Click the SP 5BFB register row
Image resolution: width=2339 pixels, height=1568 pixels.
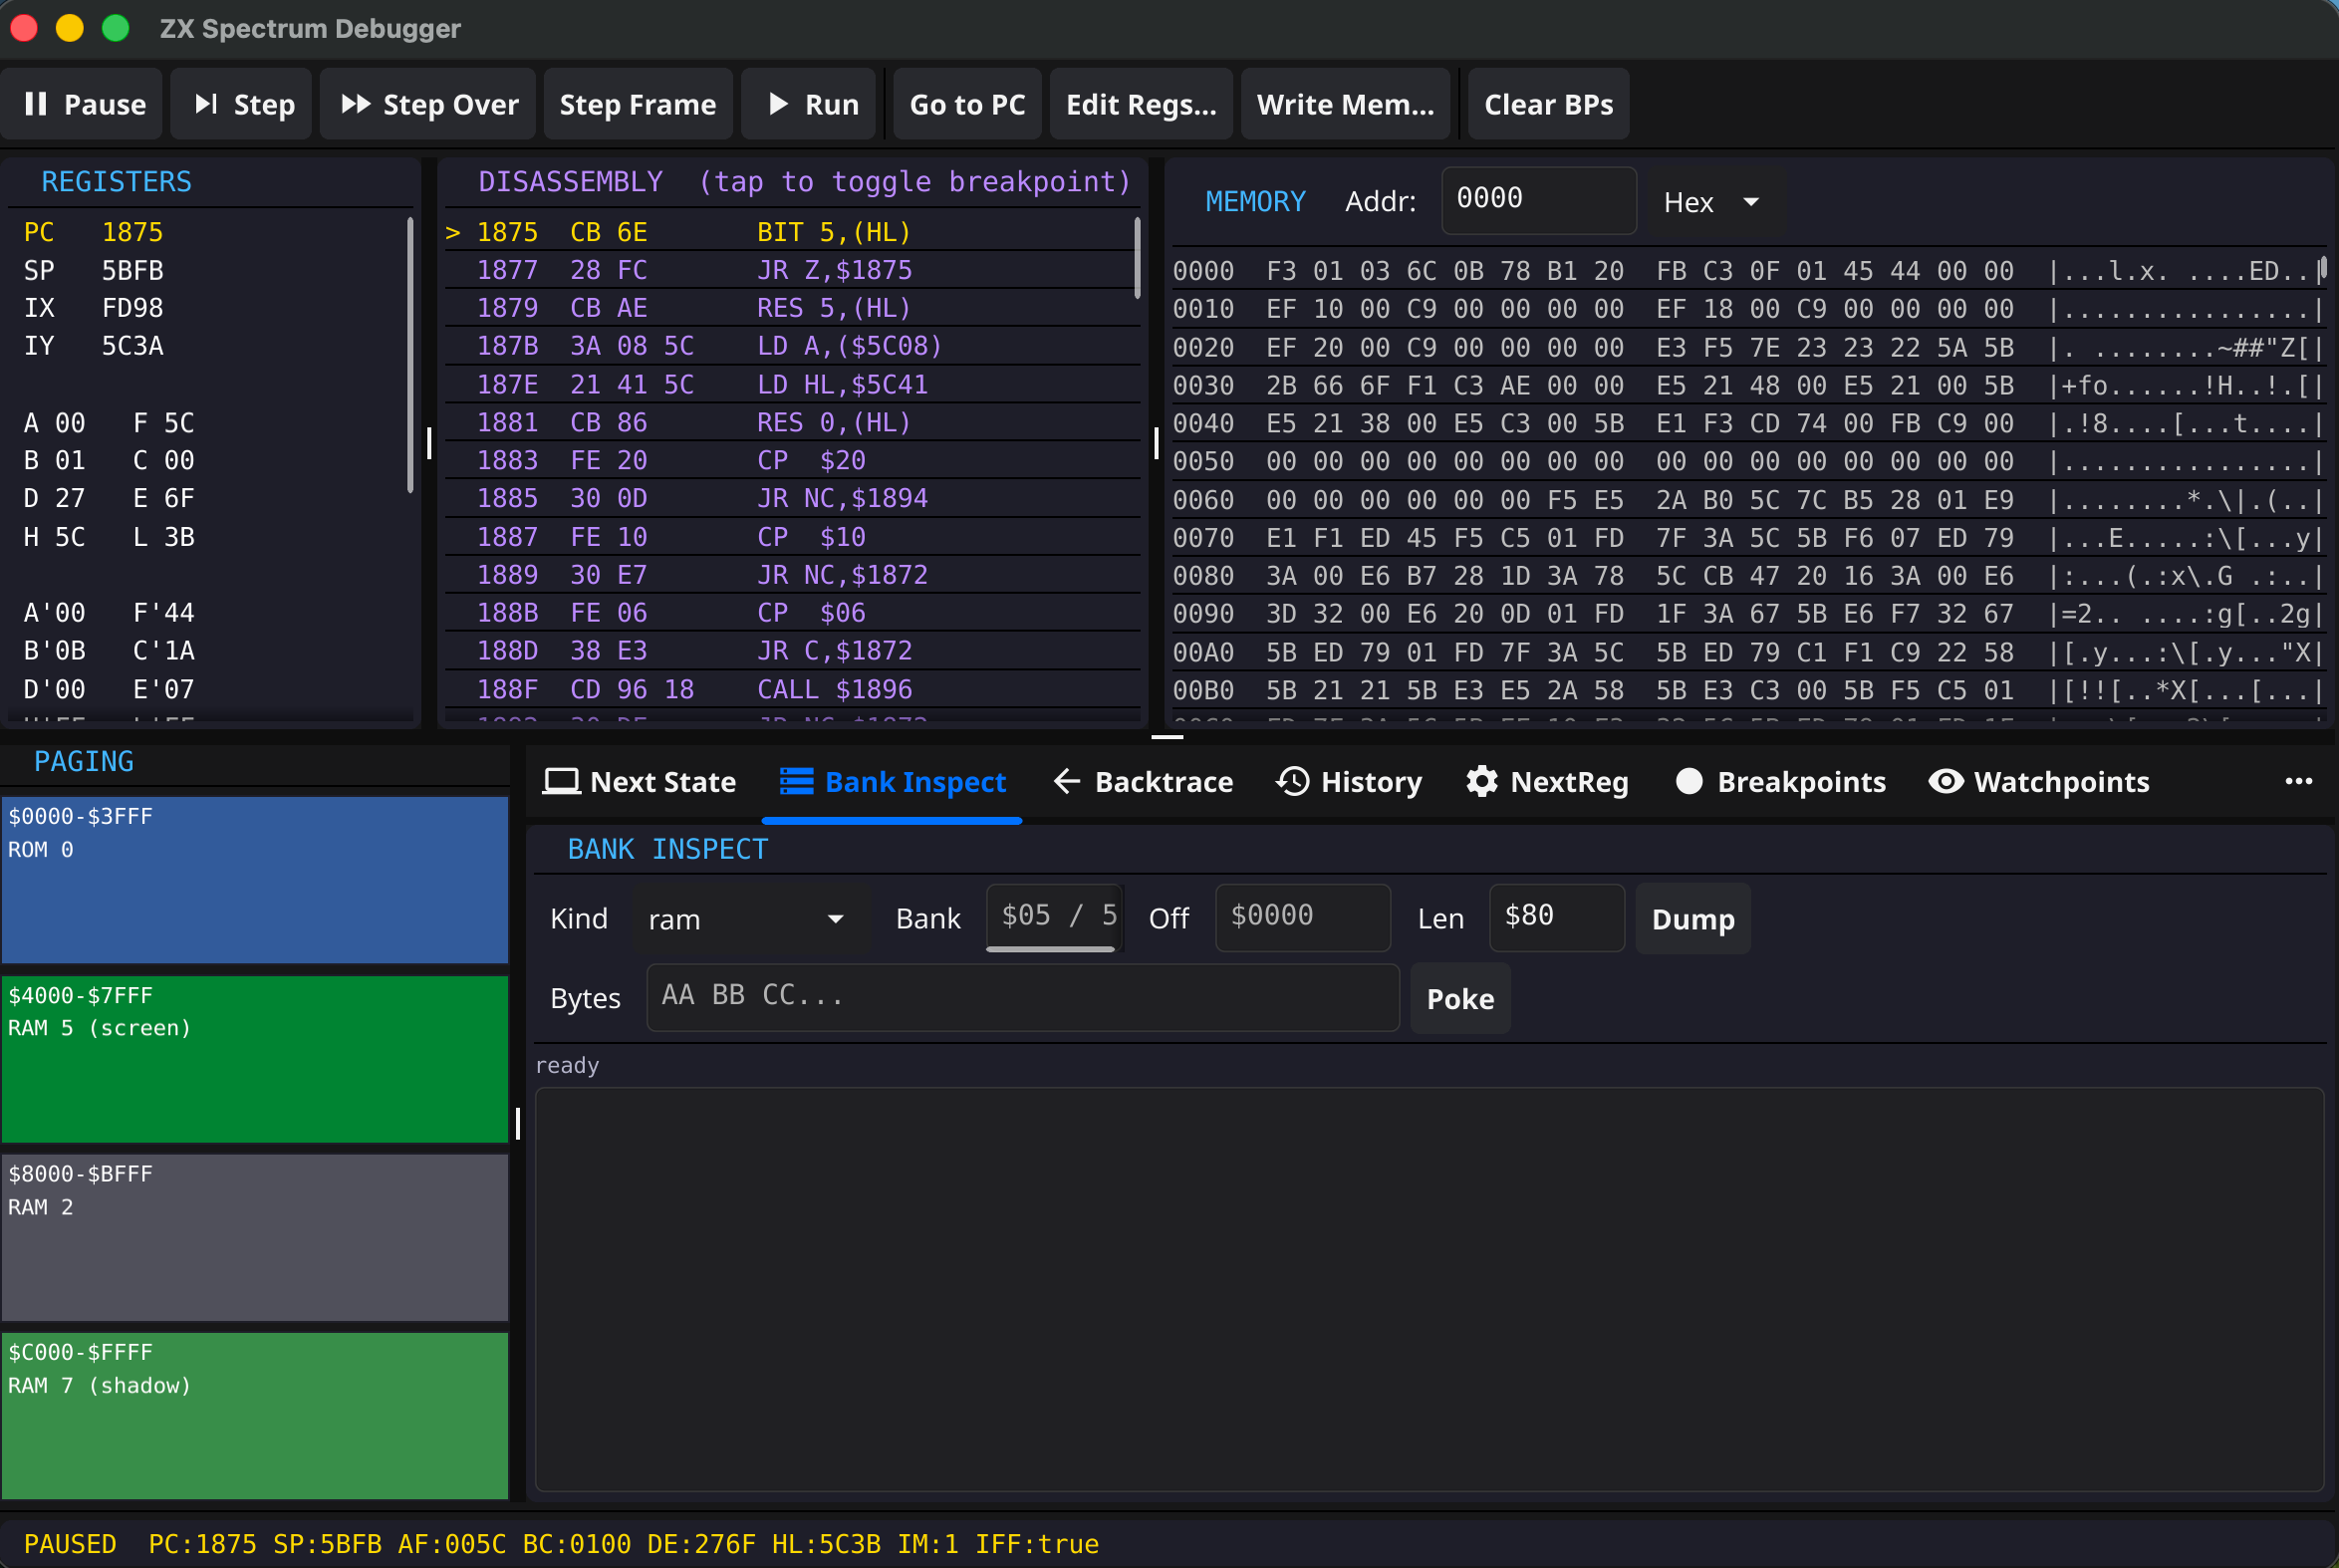tap(208, 270)
